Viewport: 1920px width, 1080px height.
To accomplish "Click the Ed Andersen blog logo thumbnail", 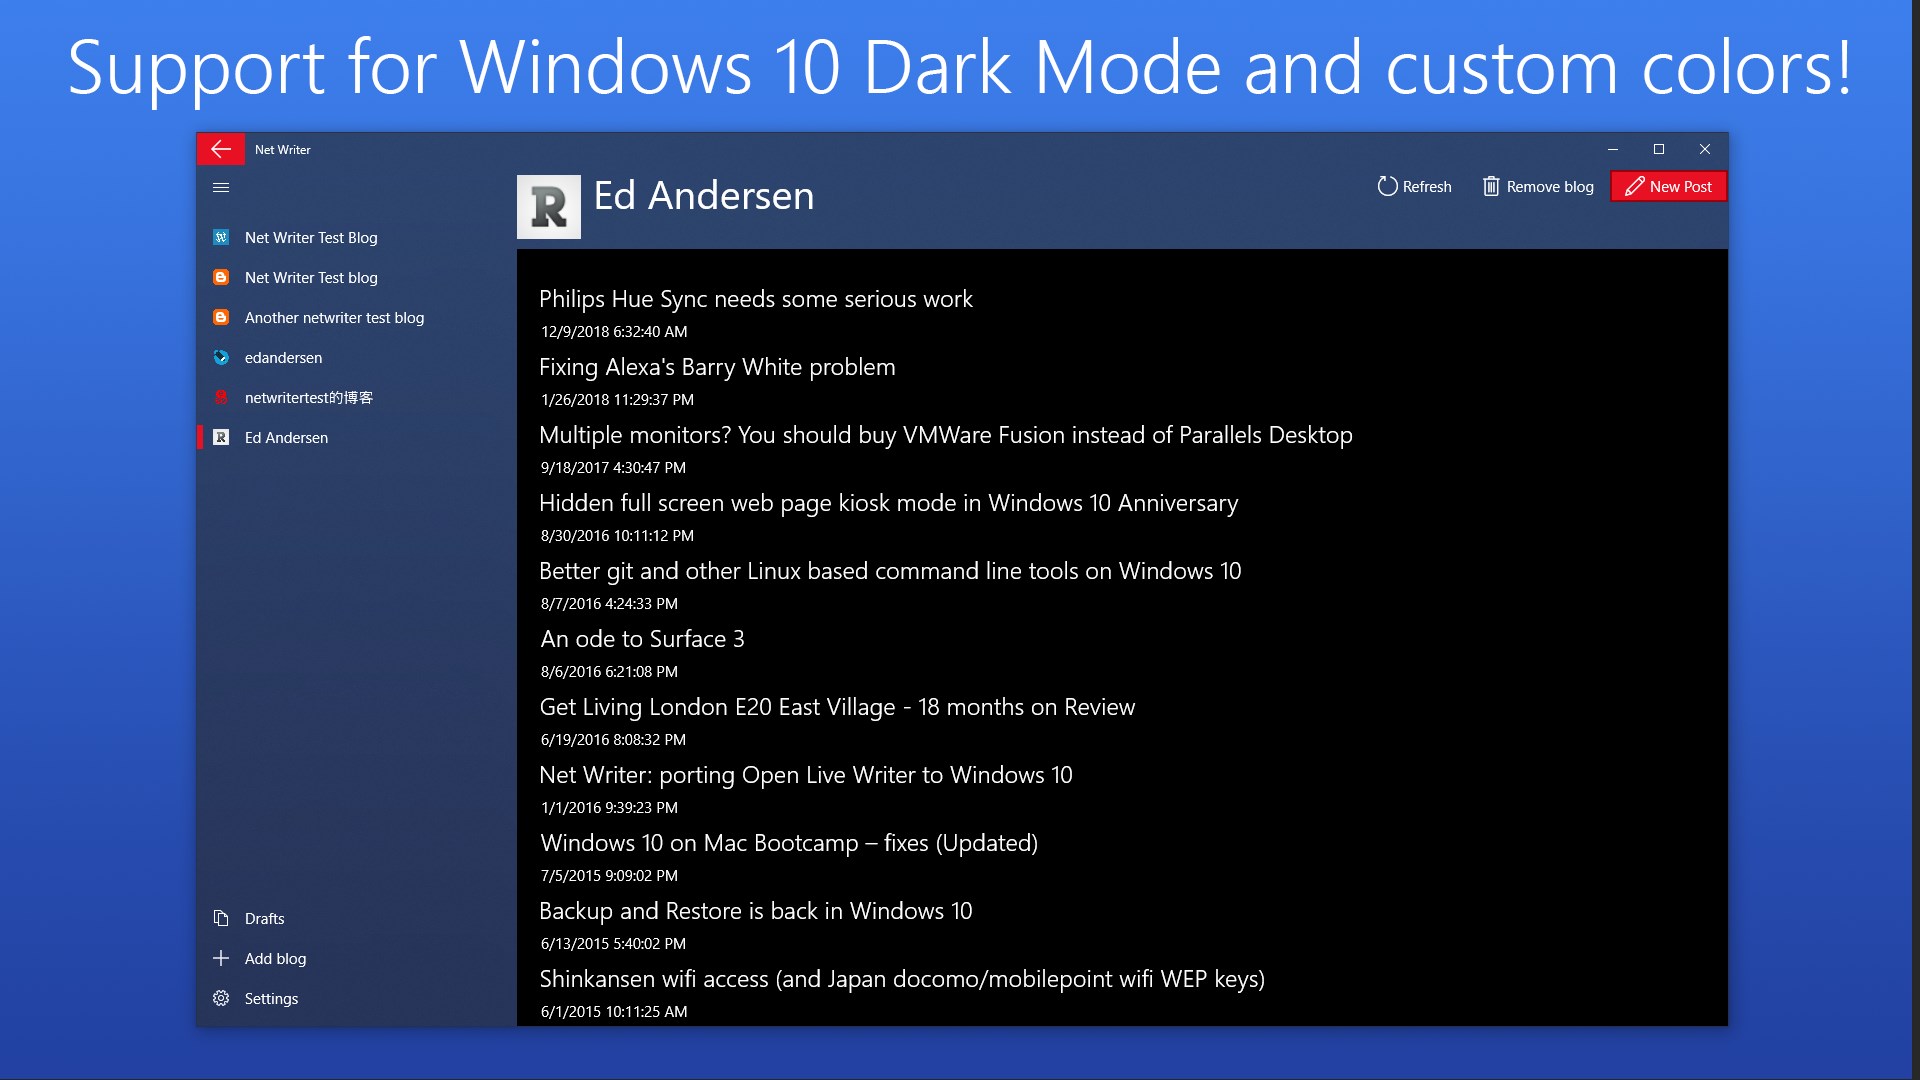I will point(548,207).
